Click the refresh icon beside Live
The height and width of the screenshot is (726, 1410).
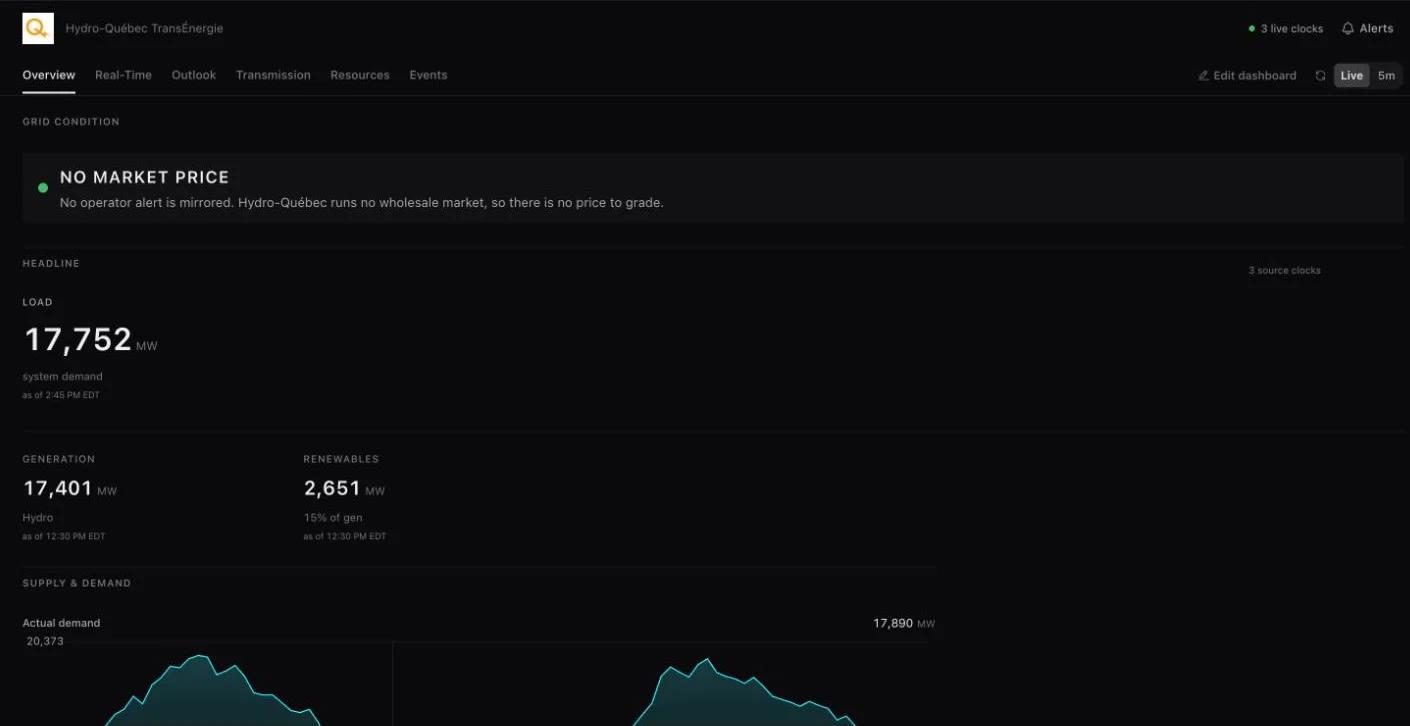tap(1321, 76)
